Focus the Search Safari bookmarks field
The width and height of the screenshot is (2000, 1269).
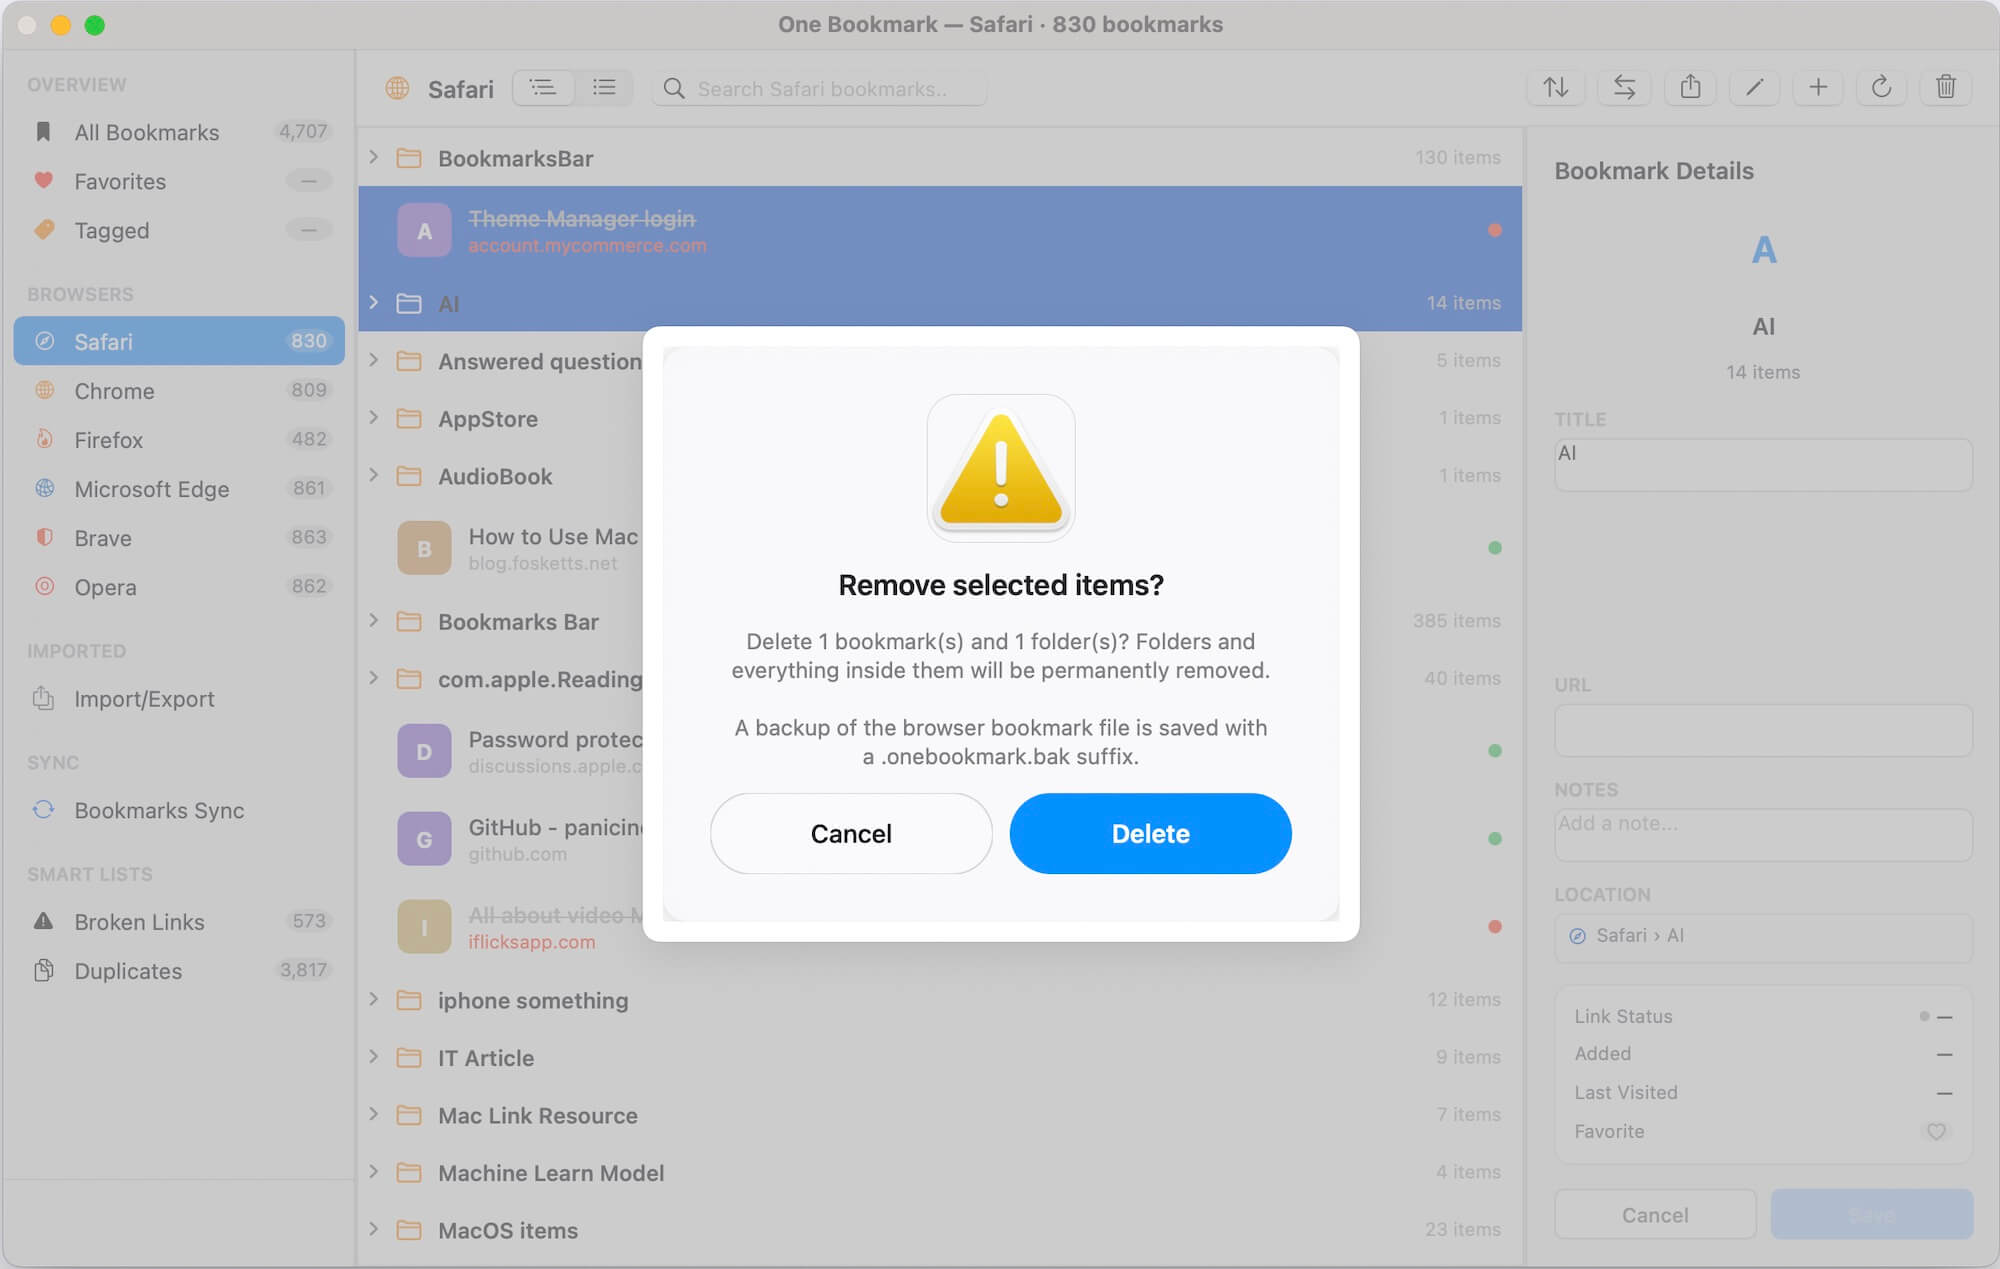(820, 89)
